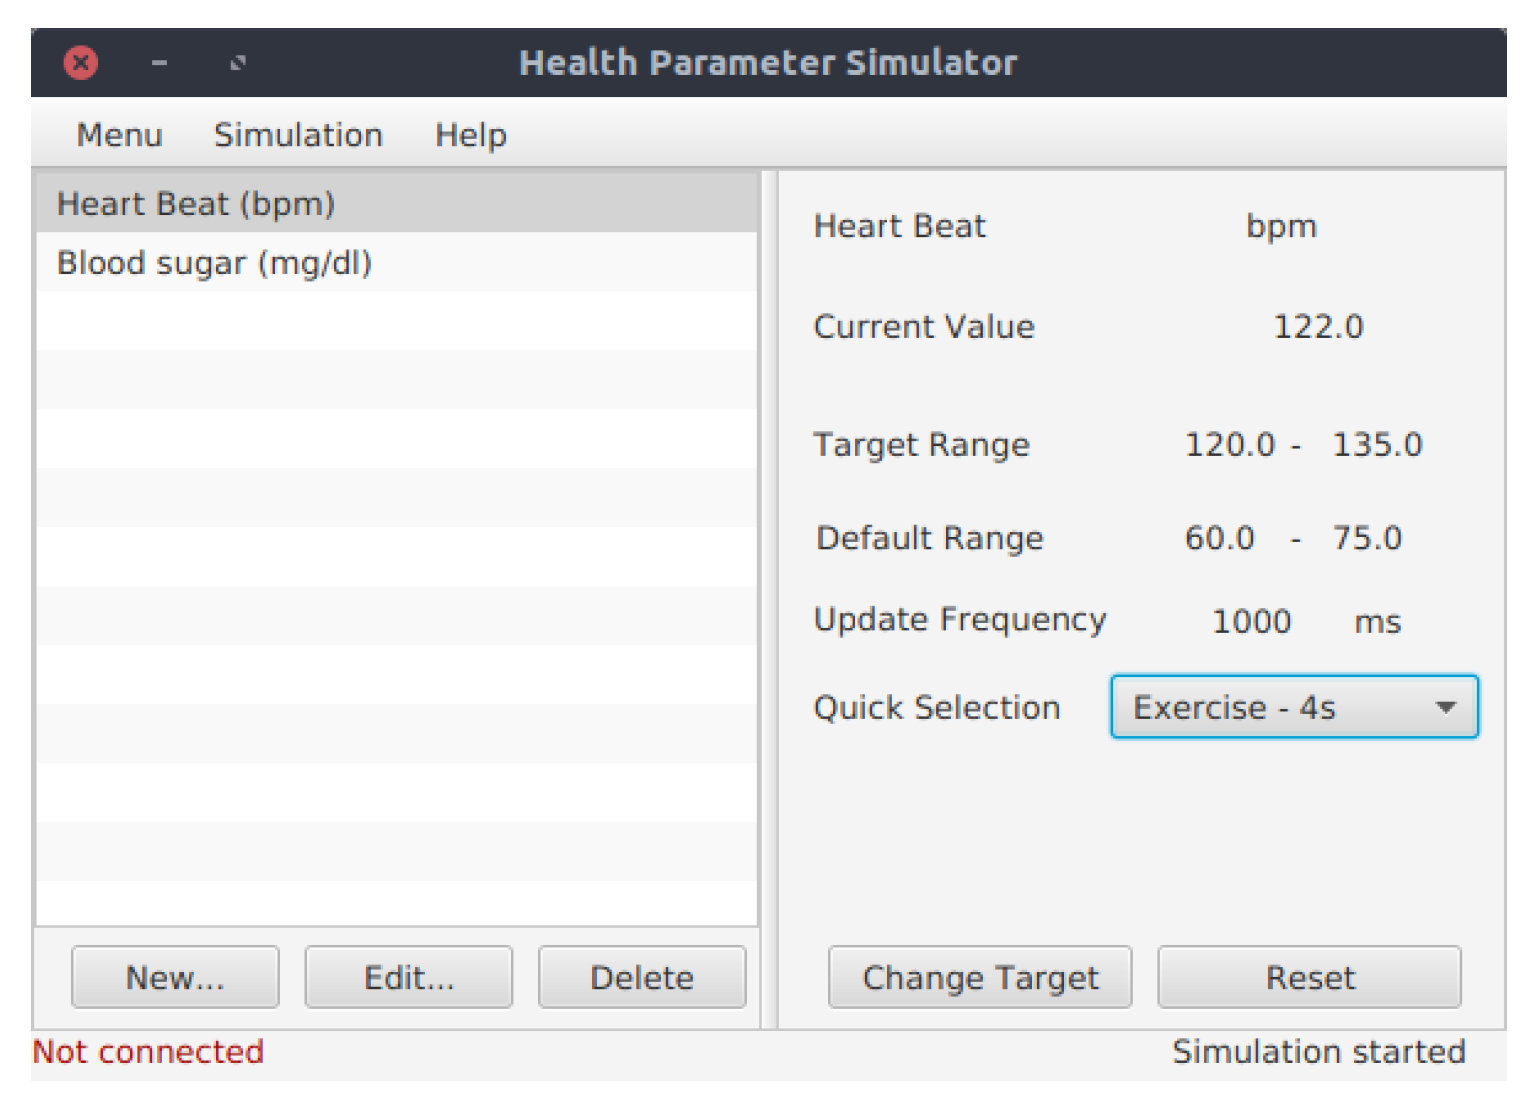Open the Help menu
Screen dimensions: 1535x1113
click(x=470, y=135)
